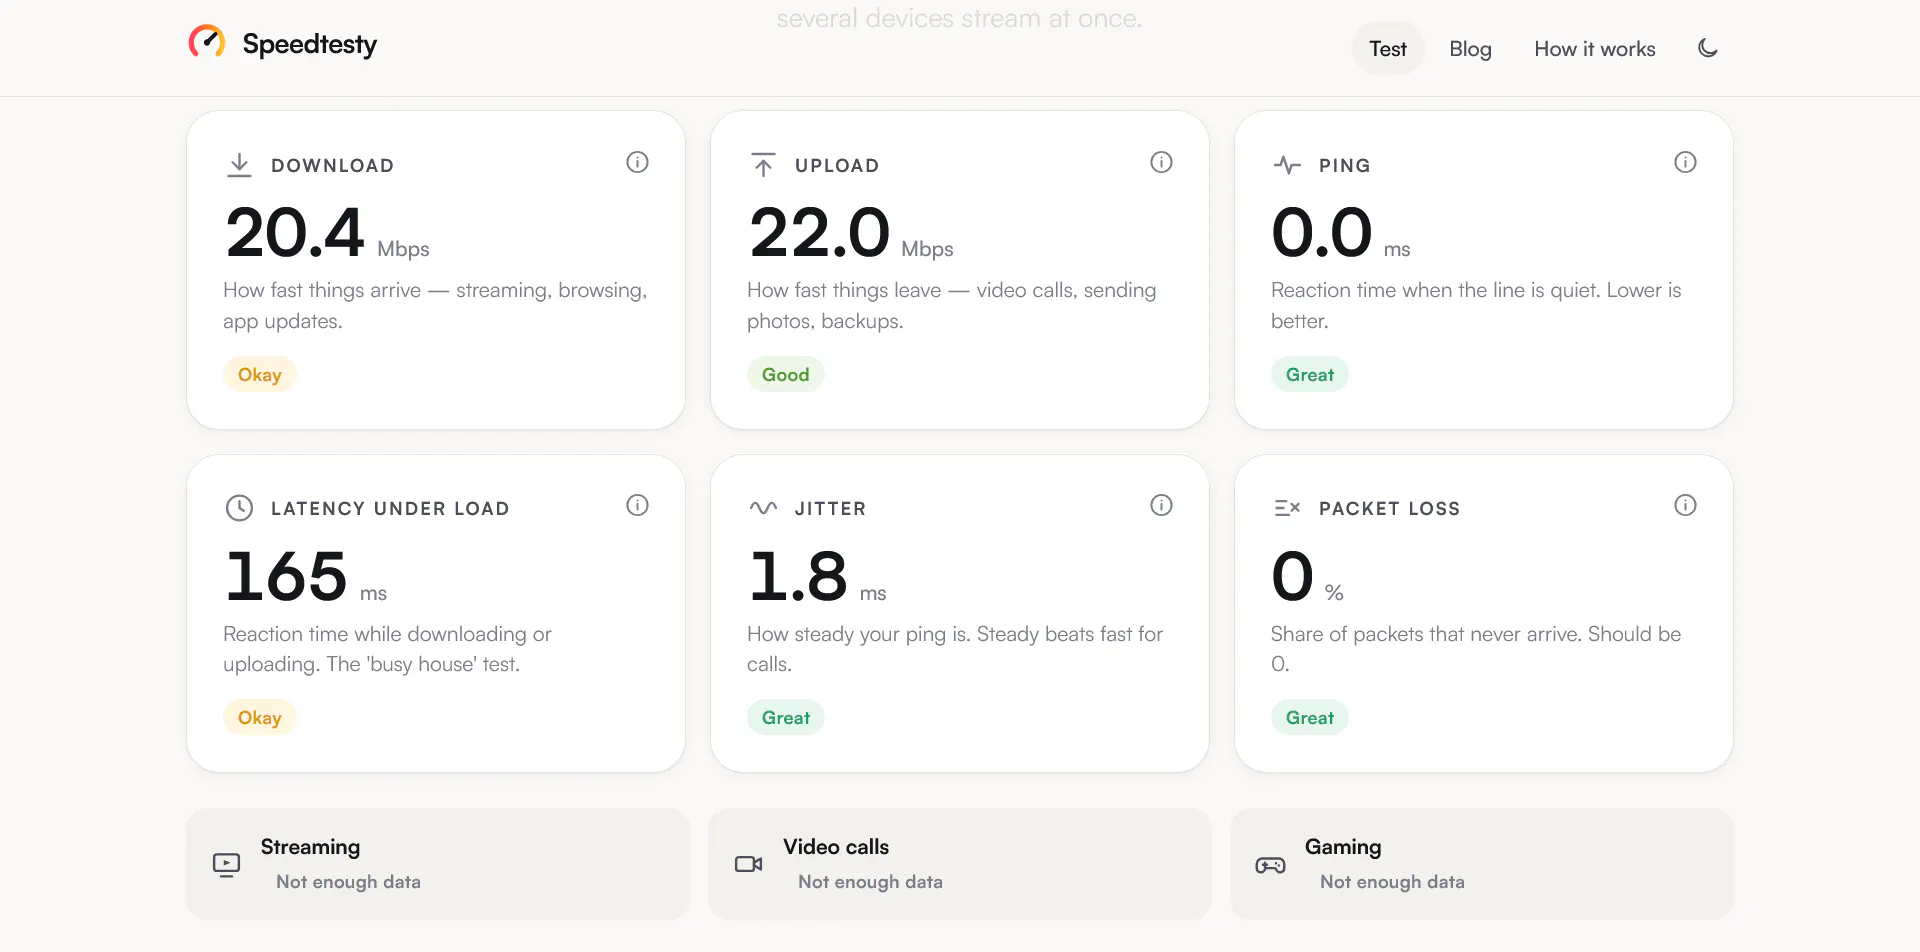Go to How it works
This screenshot has height=952, width=1920.
click(x=1595, y=48)
